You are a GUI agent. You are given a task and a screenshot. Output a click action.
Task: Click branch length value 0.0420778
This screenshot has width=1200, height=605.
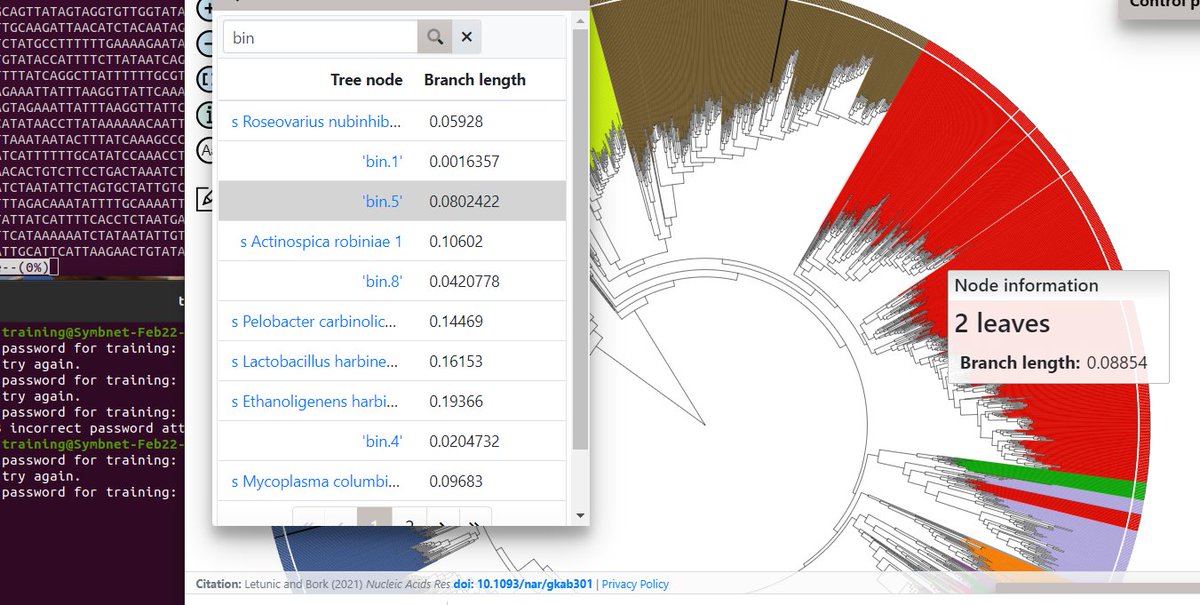464,281
